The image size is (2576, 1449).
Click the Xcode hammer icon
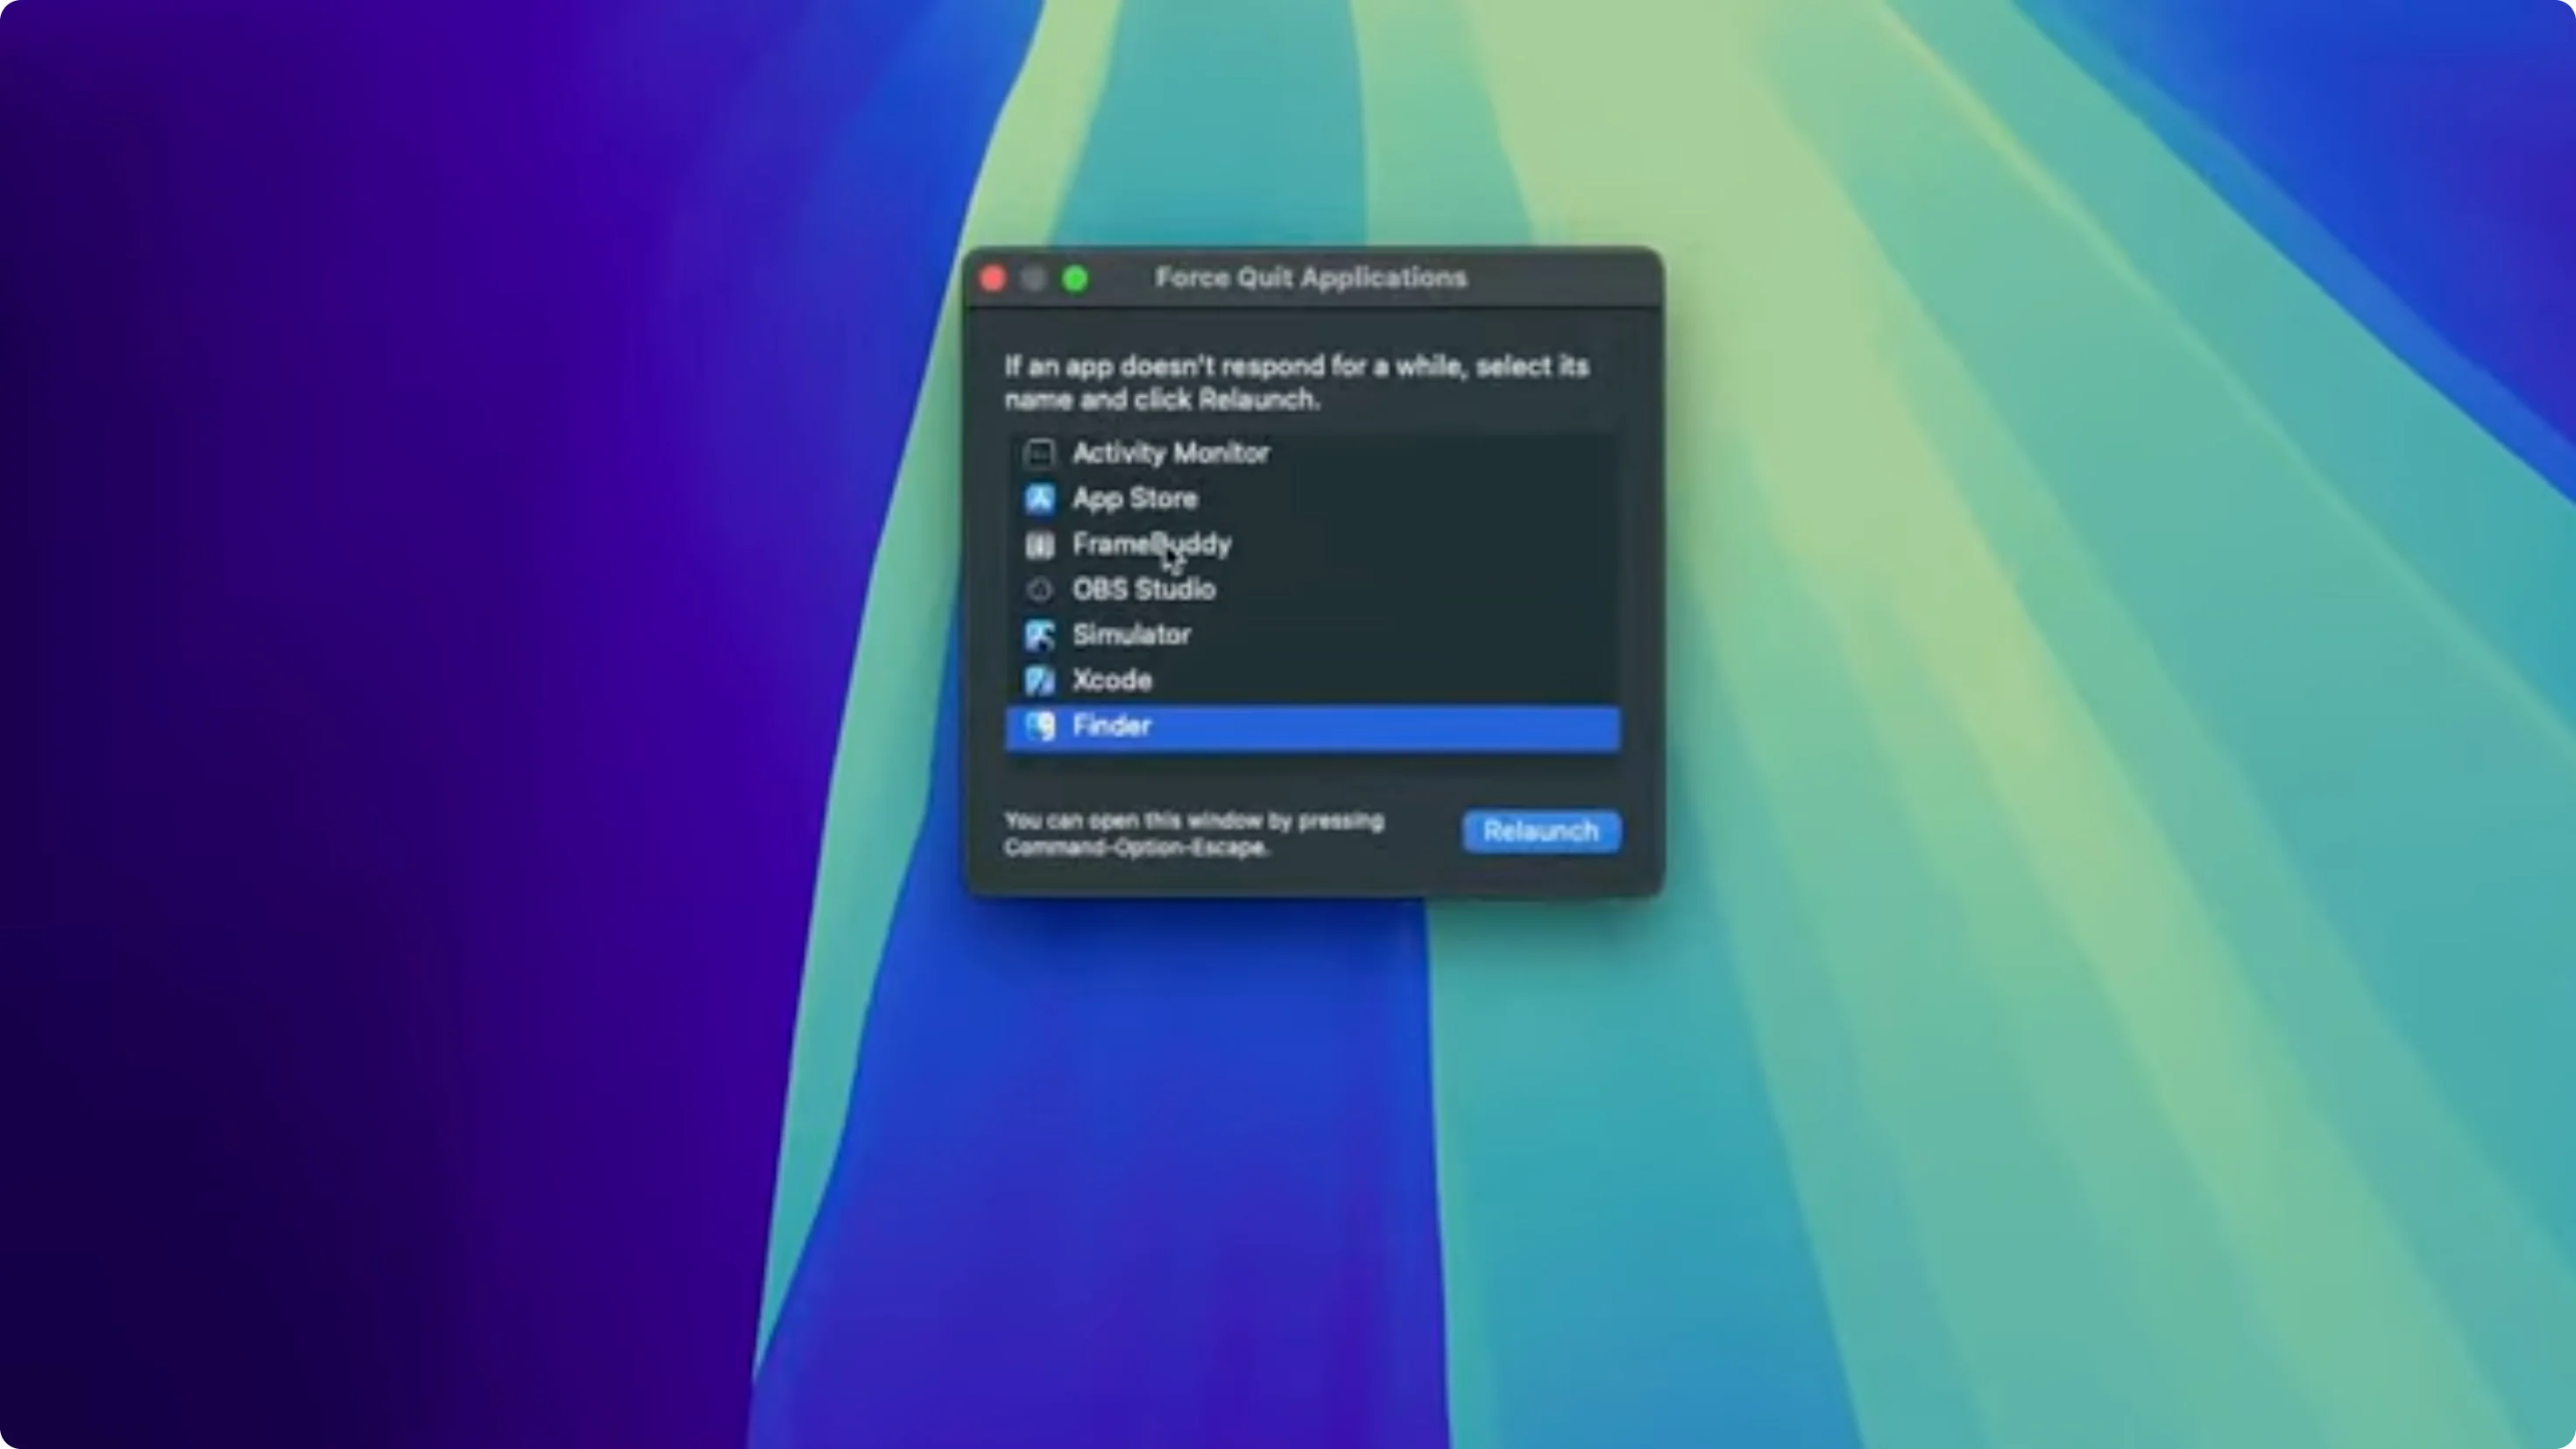pos(1040,680)
